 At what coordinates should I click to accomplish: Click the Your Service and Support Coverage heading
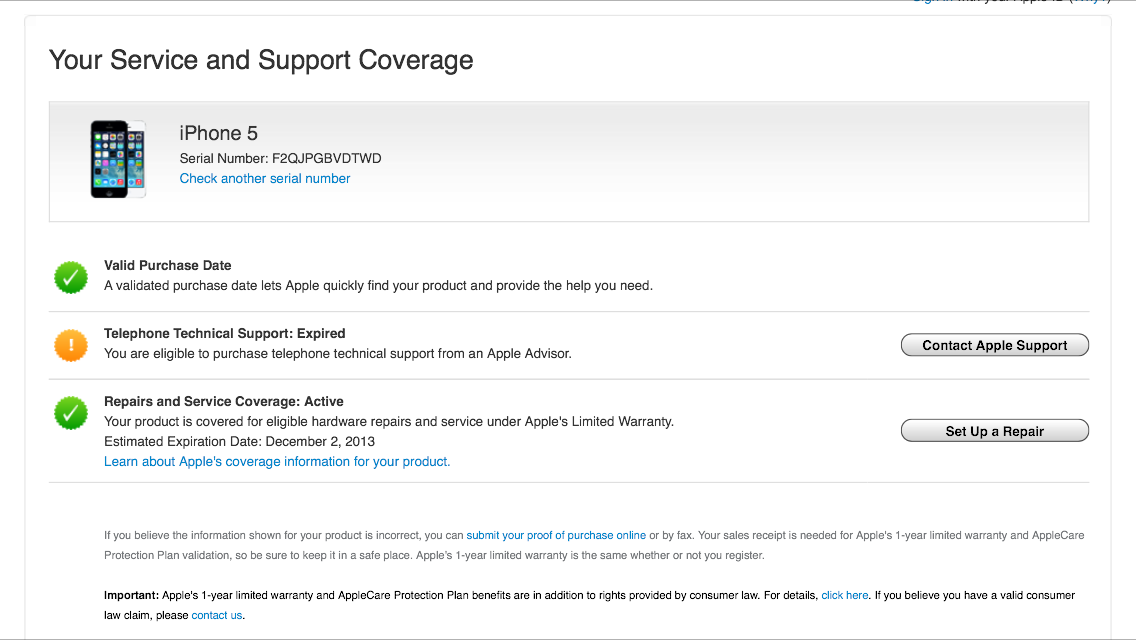pos(261,60)
